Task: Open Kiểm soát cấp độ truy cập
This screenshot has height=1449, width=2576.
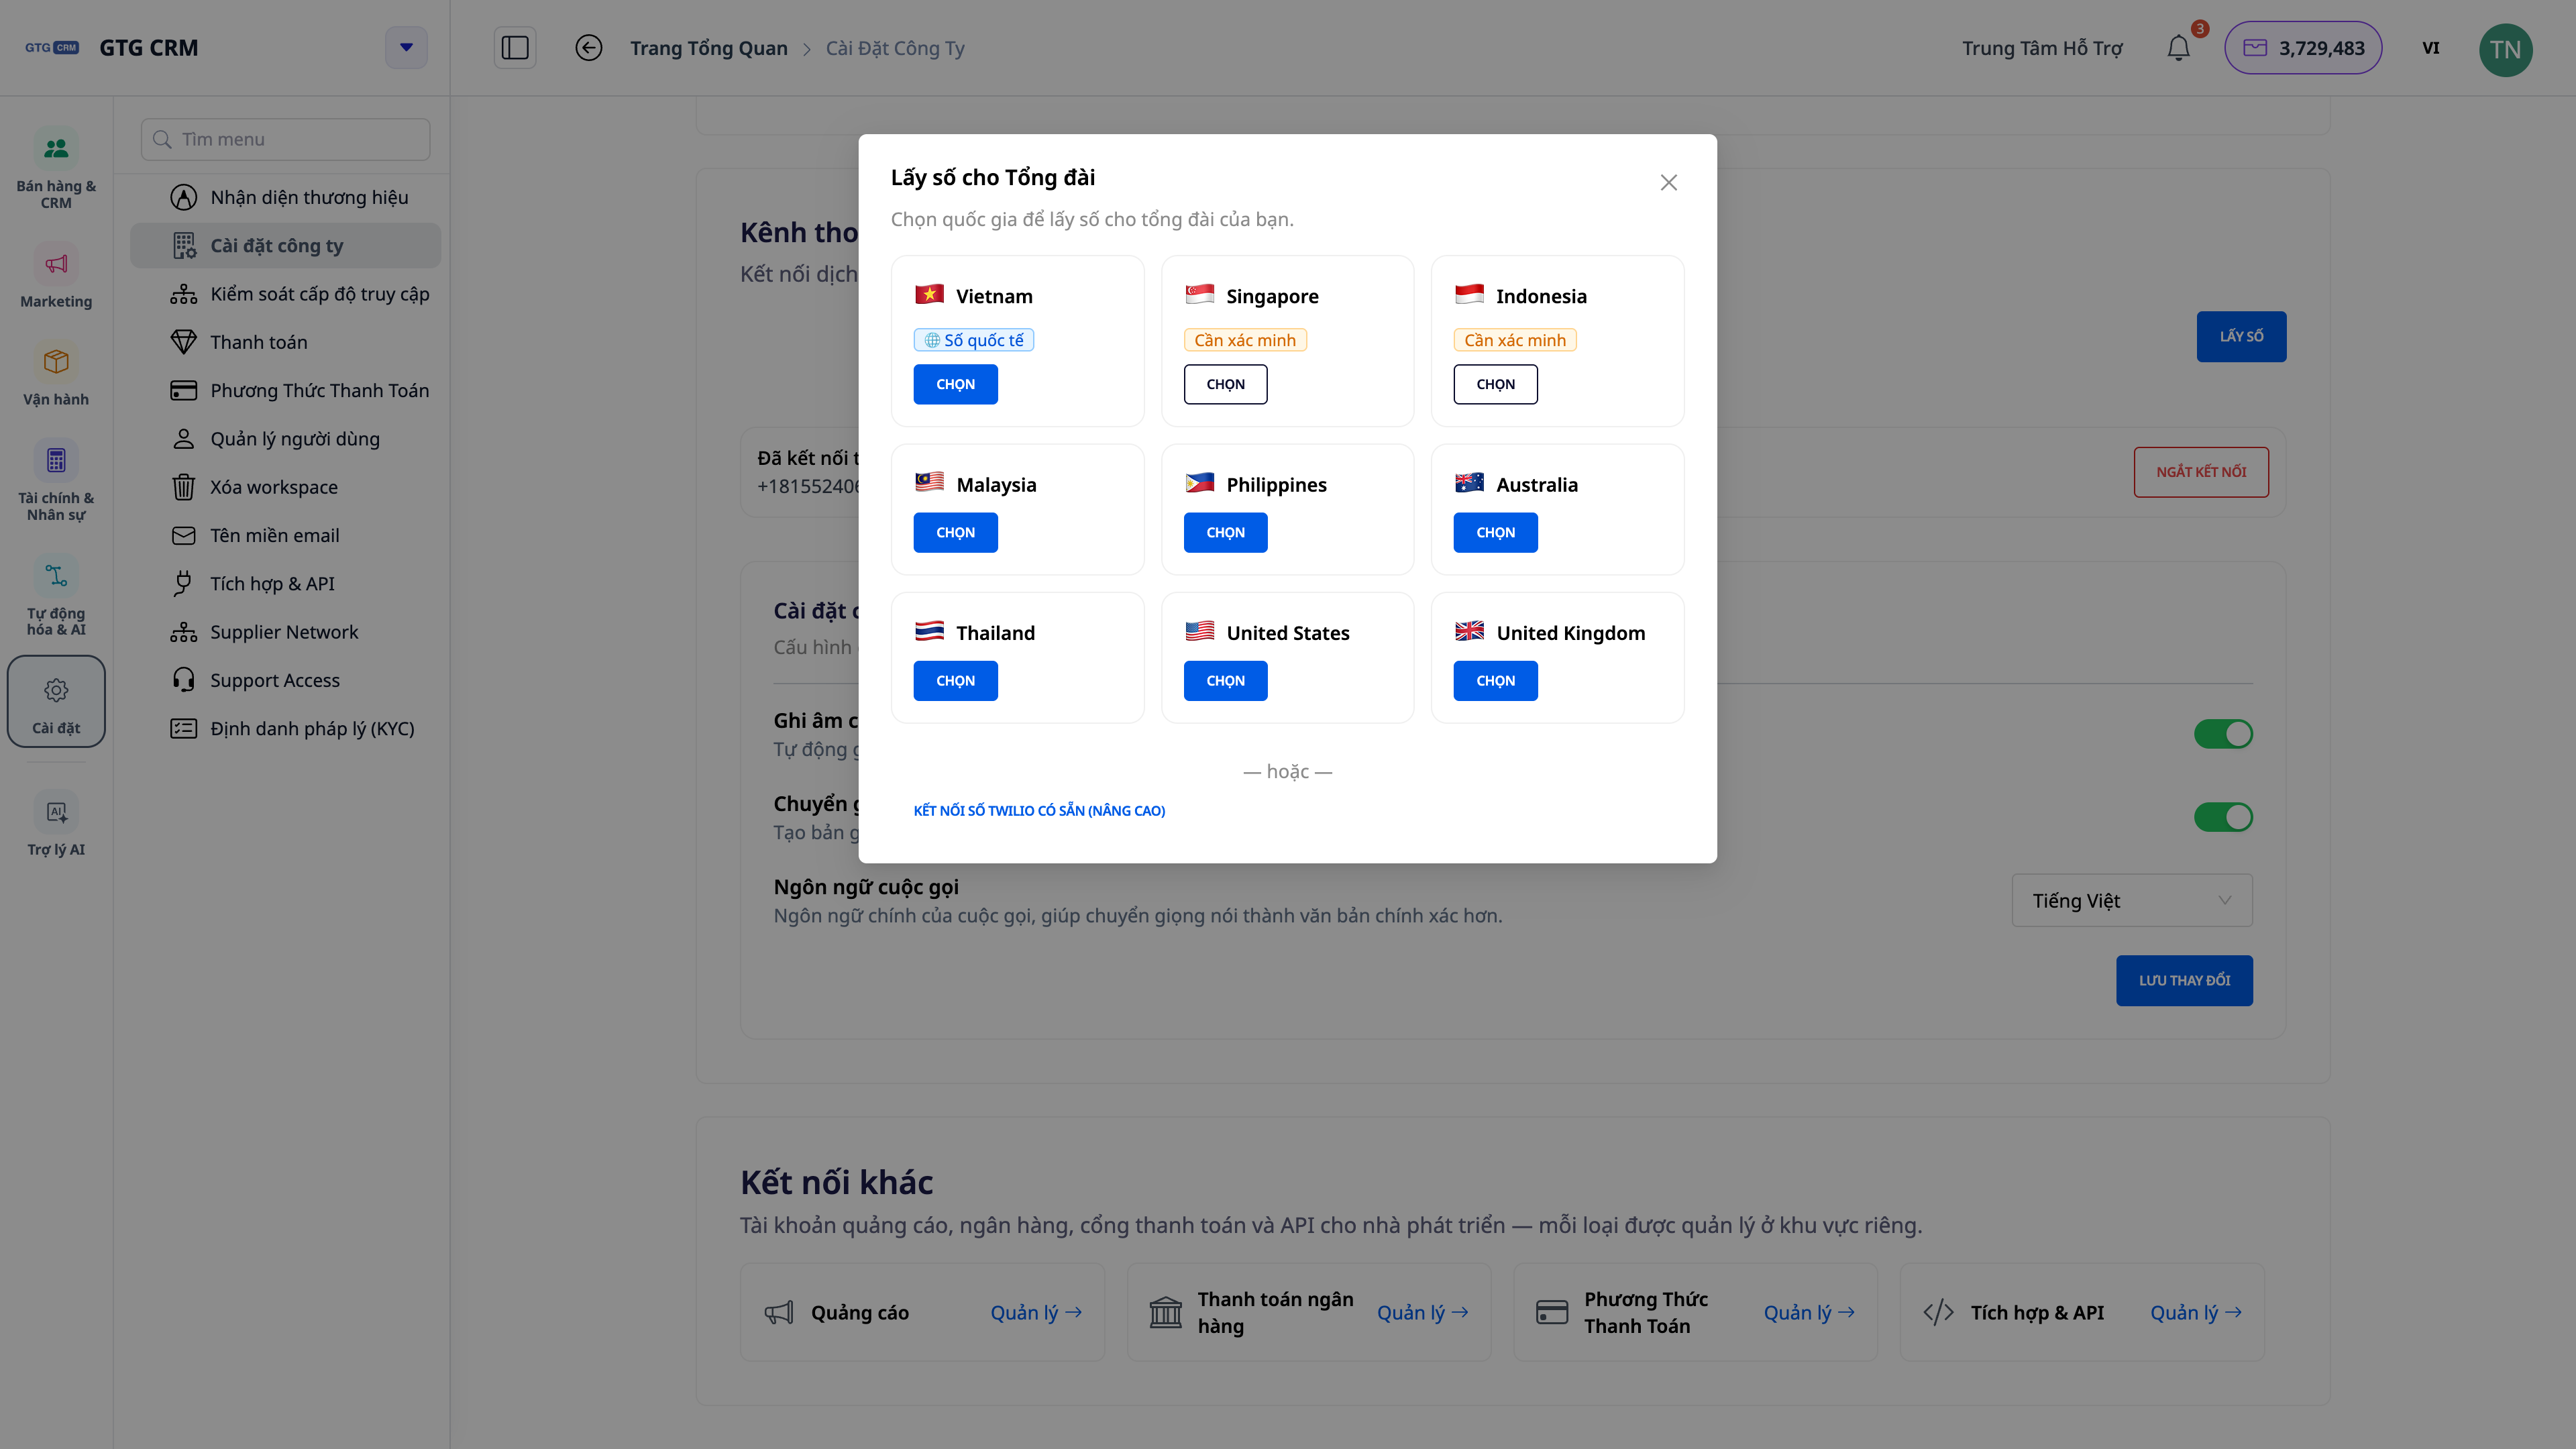Action: pyautogui.click(x=286, y=294)
